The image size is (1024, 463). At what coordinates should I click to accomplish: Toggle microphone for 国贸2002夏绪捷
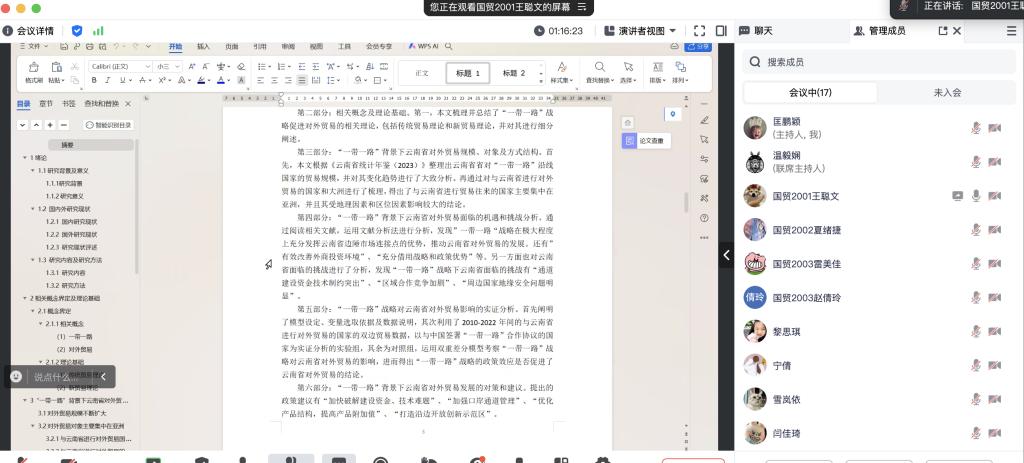[976, 230]
